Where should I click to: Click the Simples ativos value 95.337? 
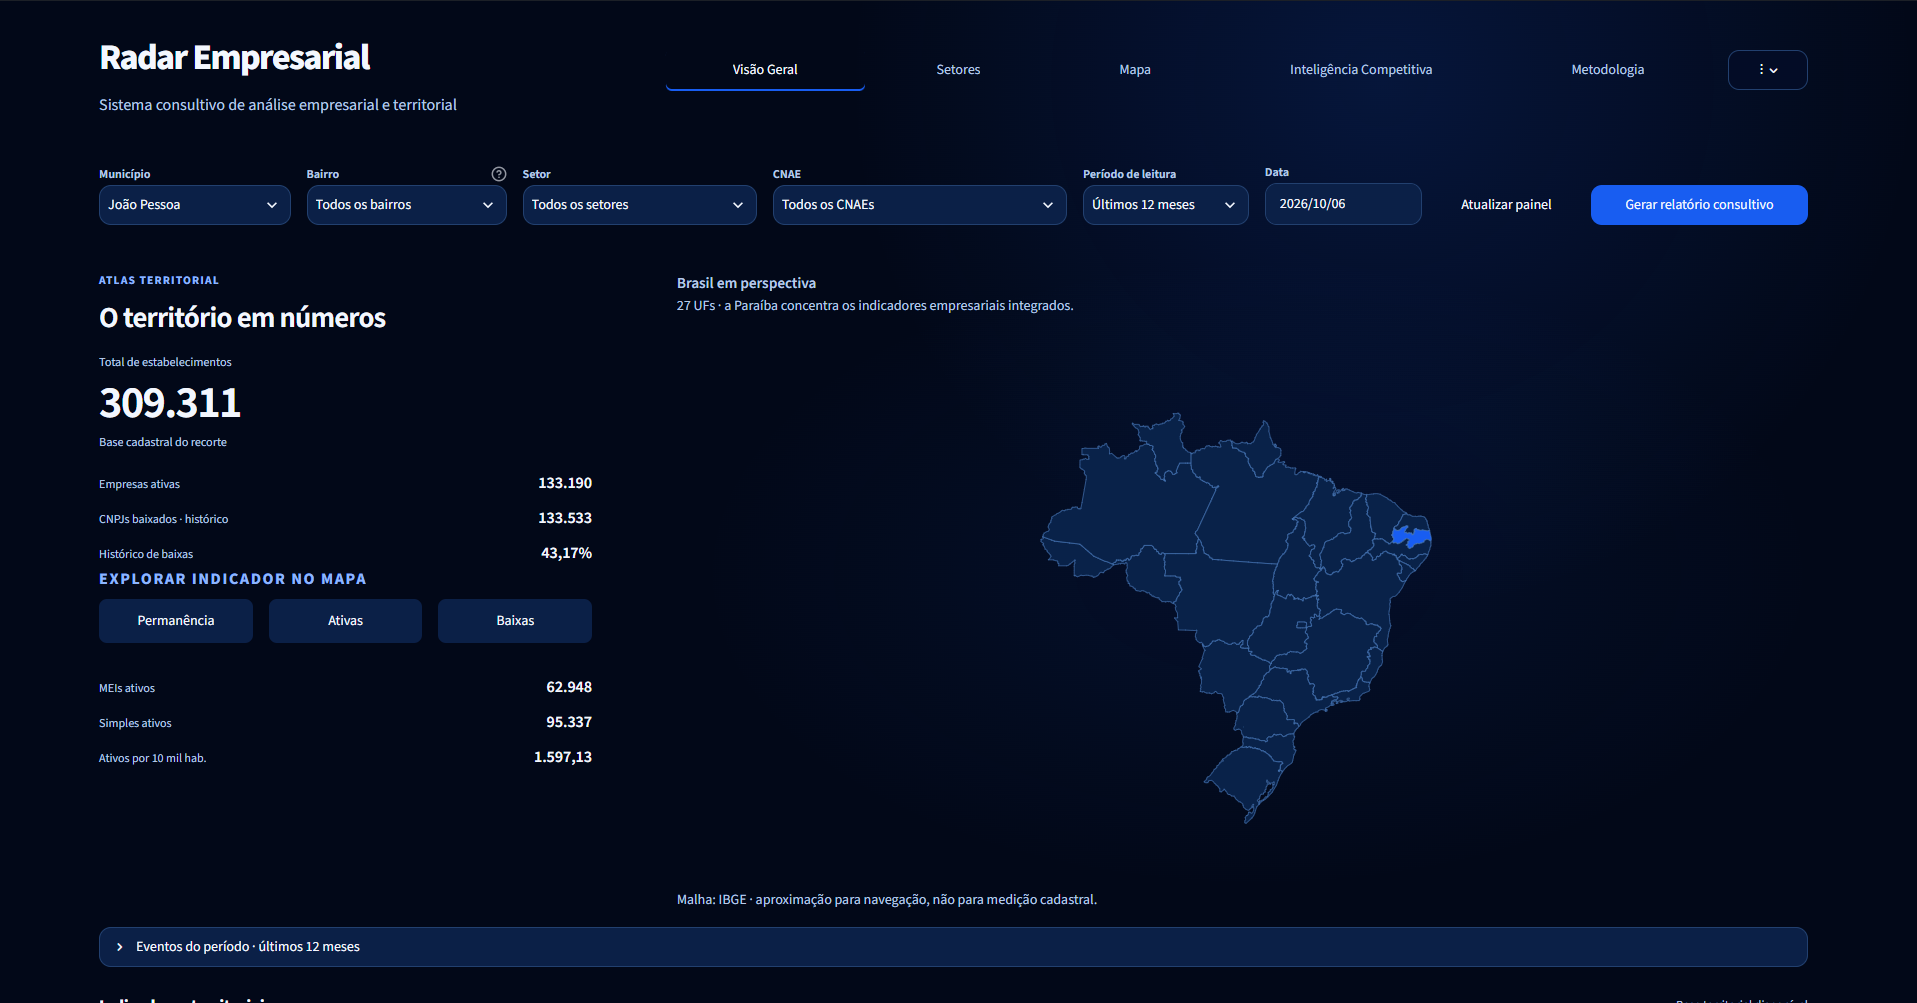point(569,722)
